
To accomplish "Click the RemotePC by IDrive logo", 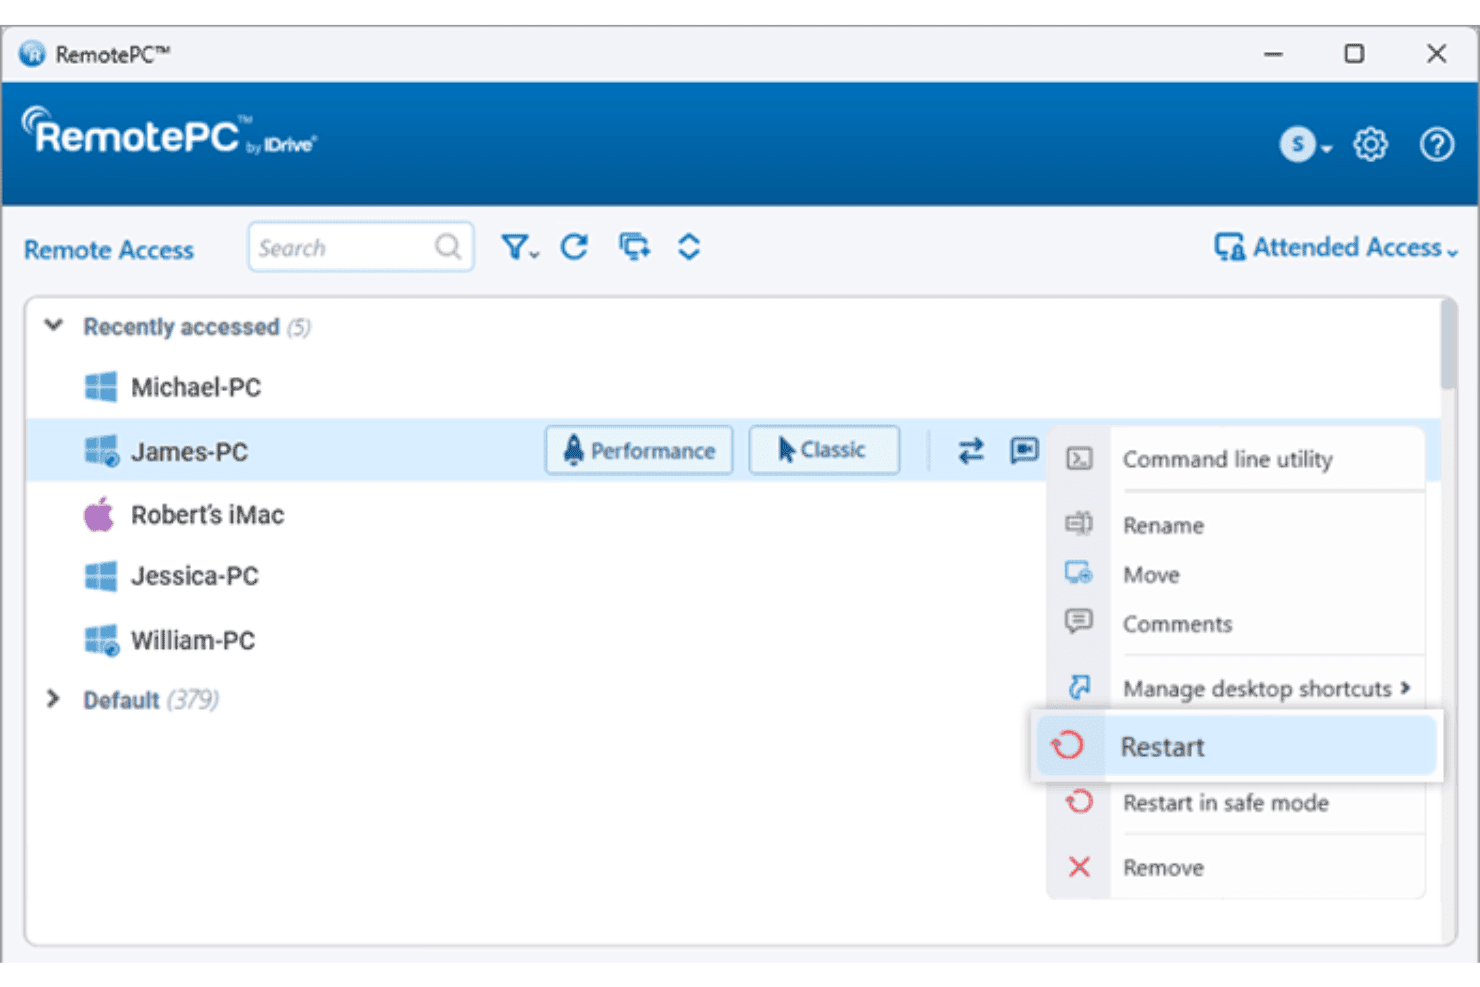I will 168,133.
